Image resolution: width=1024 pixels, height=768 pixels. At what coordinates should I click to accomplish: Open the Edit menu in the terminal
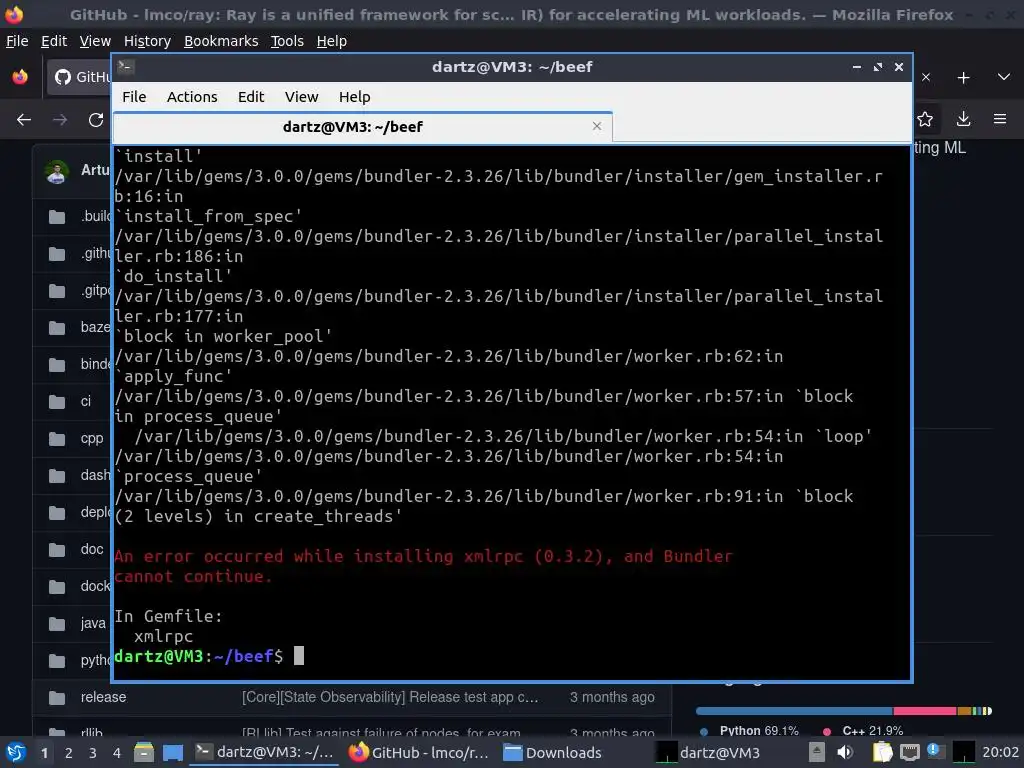tap(251, 97)
